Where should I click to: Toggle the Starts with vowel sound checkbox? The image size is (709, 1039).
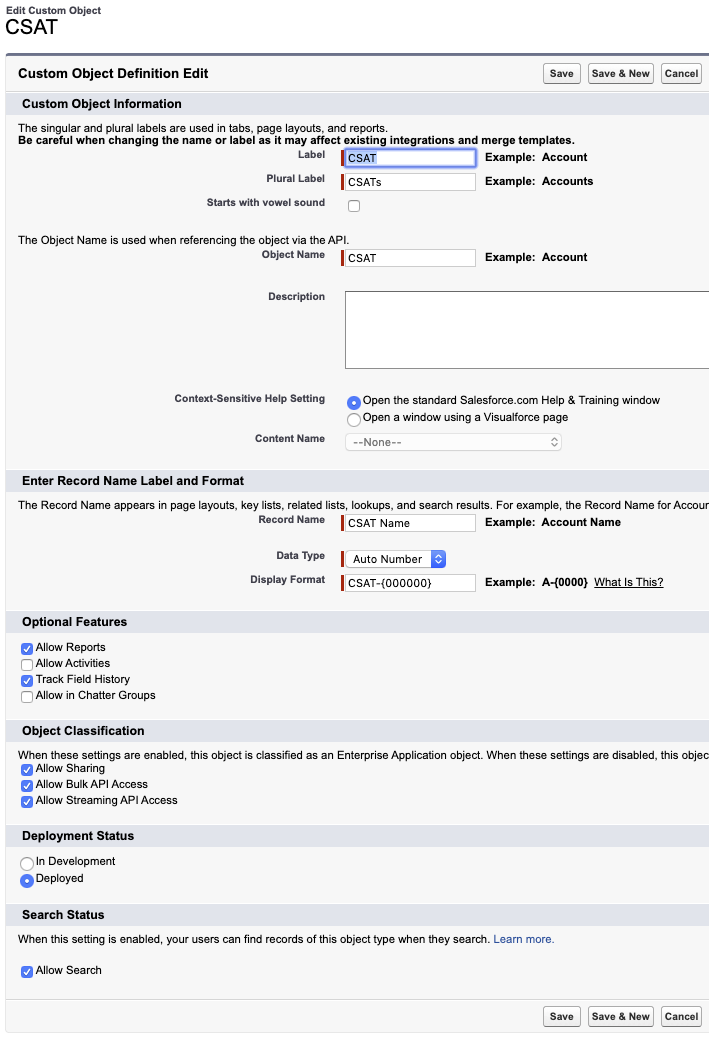tap(354, 206)
